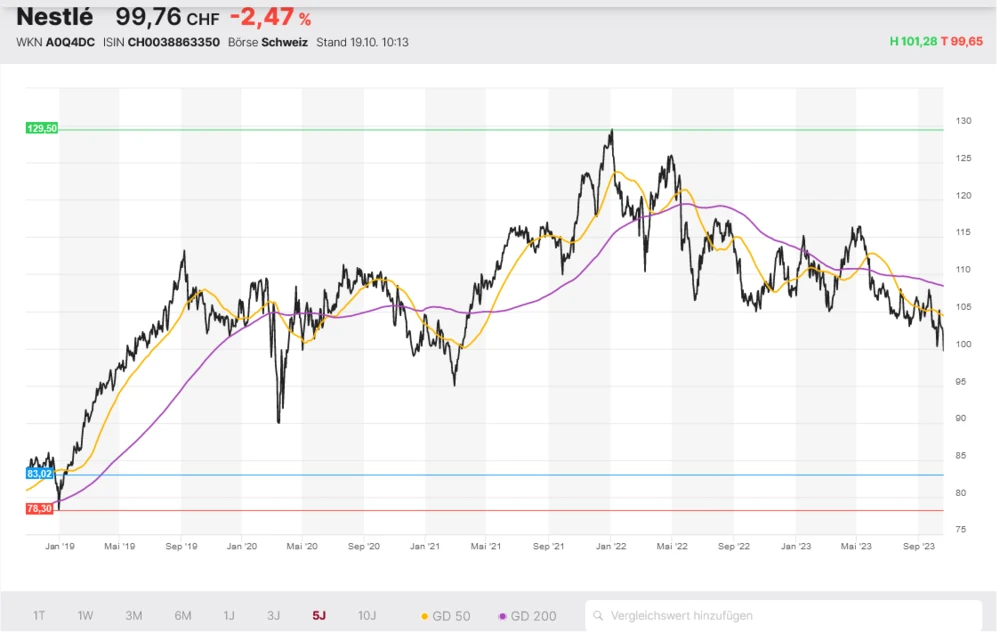Screen dimensions: 1000x633
Task: Show the 3M chart period
Action: 133,616
